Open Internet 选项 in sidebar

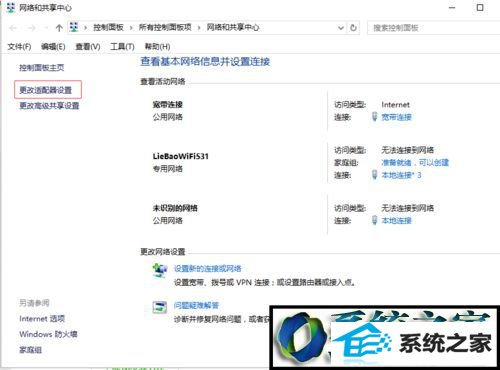(42, 319)
